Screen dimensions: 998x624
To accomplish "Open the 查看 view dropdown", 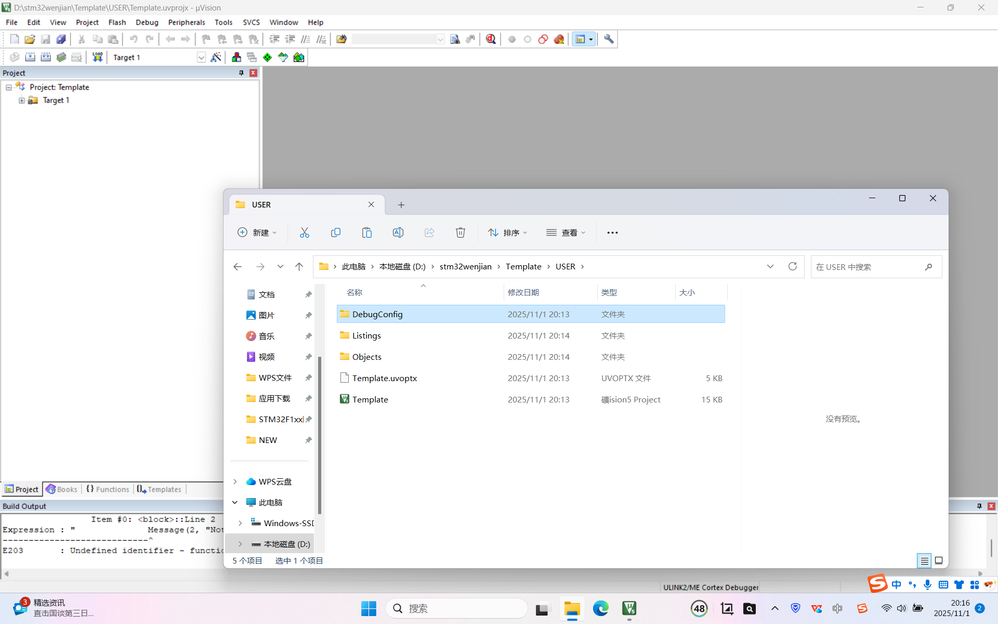I will coord(566,232).
